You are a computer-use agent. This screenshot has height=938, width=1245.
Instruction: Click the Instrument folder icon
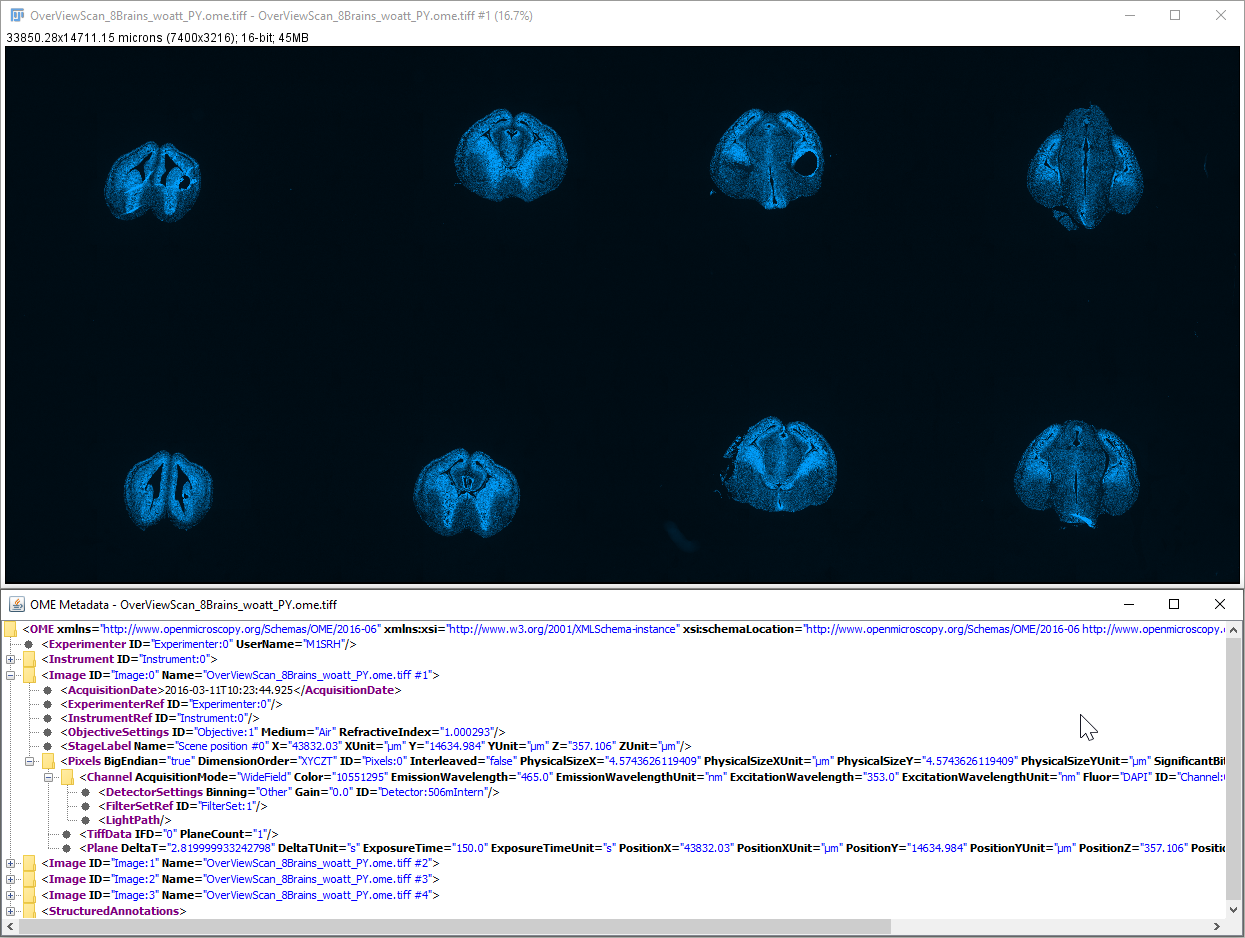click(29, 659)
